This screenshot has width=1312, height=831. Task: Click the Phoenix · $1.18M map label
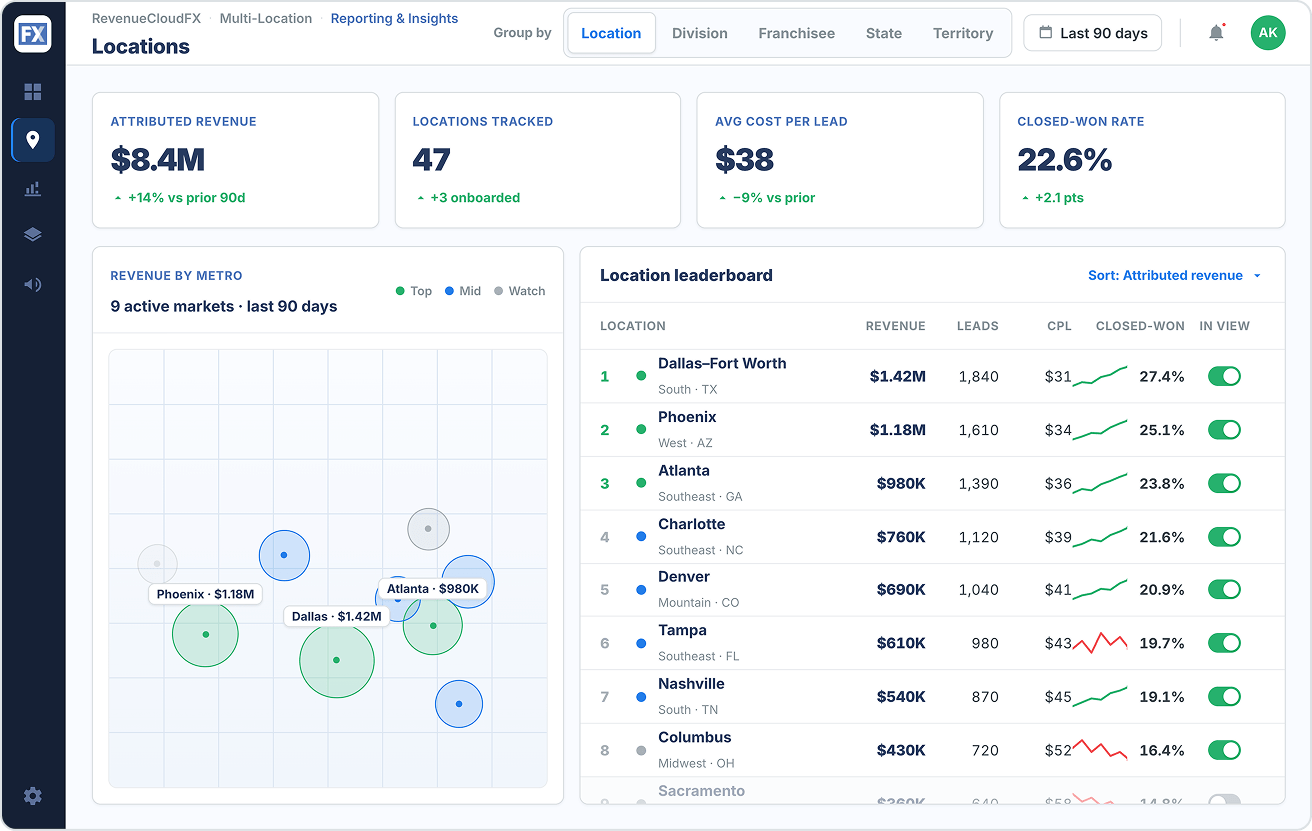(x=206, y=594)
